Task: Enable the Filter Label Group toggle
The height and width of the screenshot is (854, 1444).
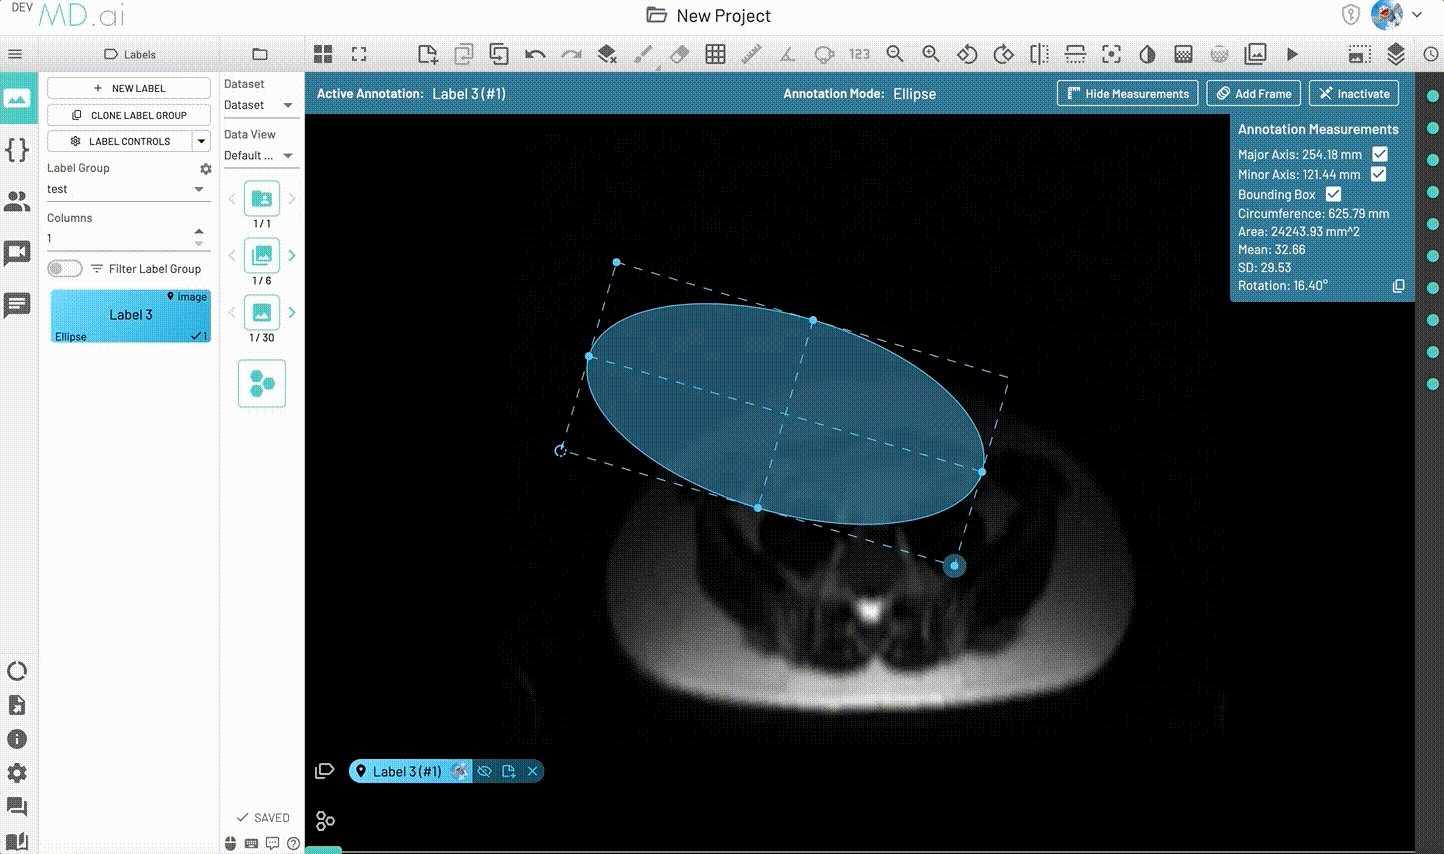Action: 64,268
